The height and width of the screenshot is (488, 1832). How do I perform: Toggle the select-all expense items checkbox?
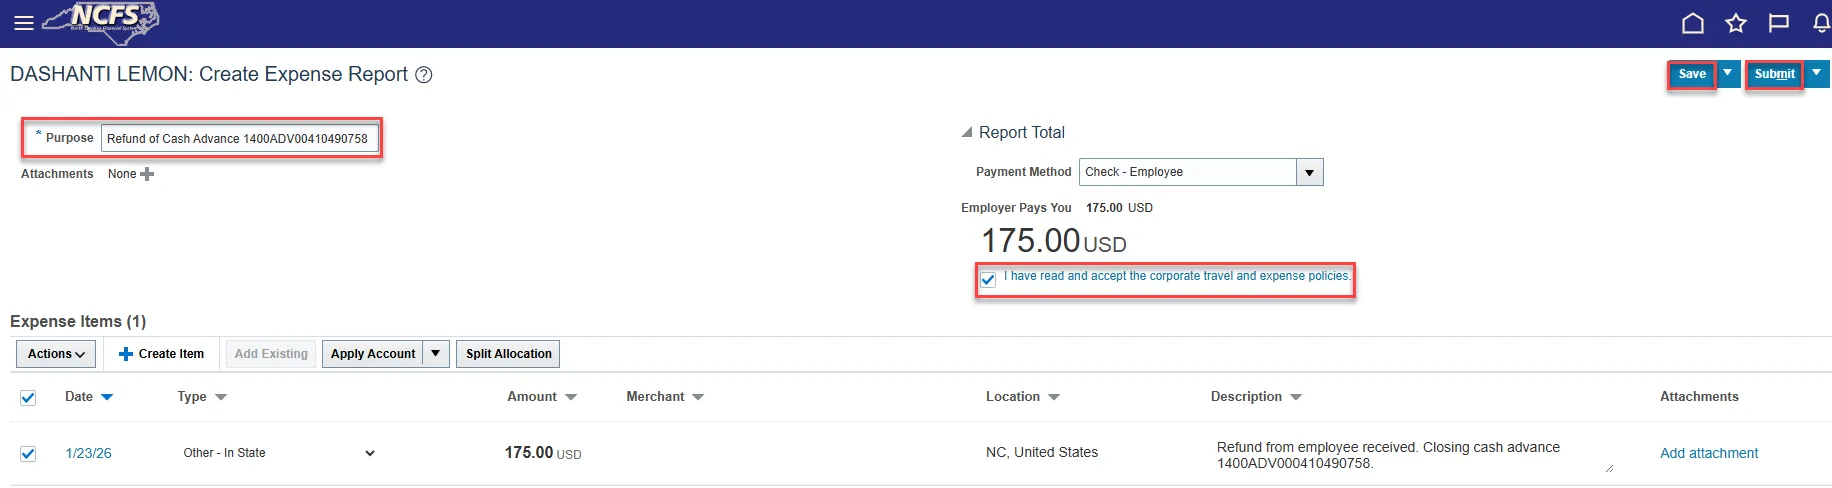(x=28, y=398)
